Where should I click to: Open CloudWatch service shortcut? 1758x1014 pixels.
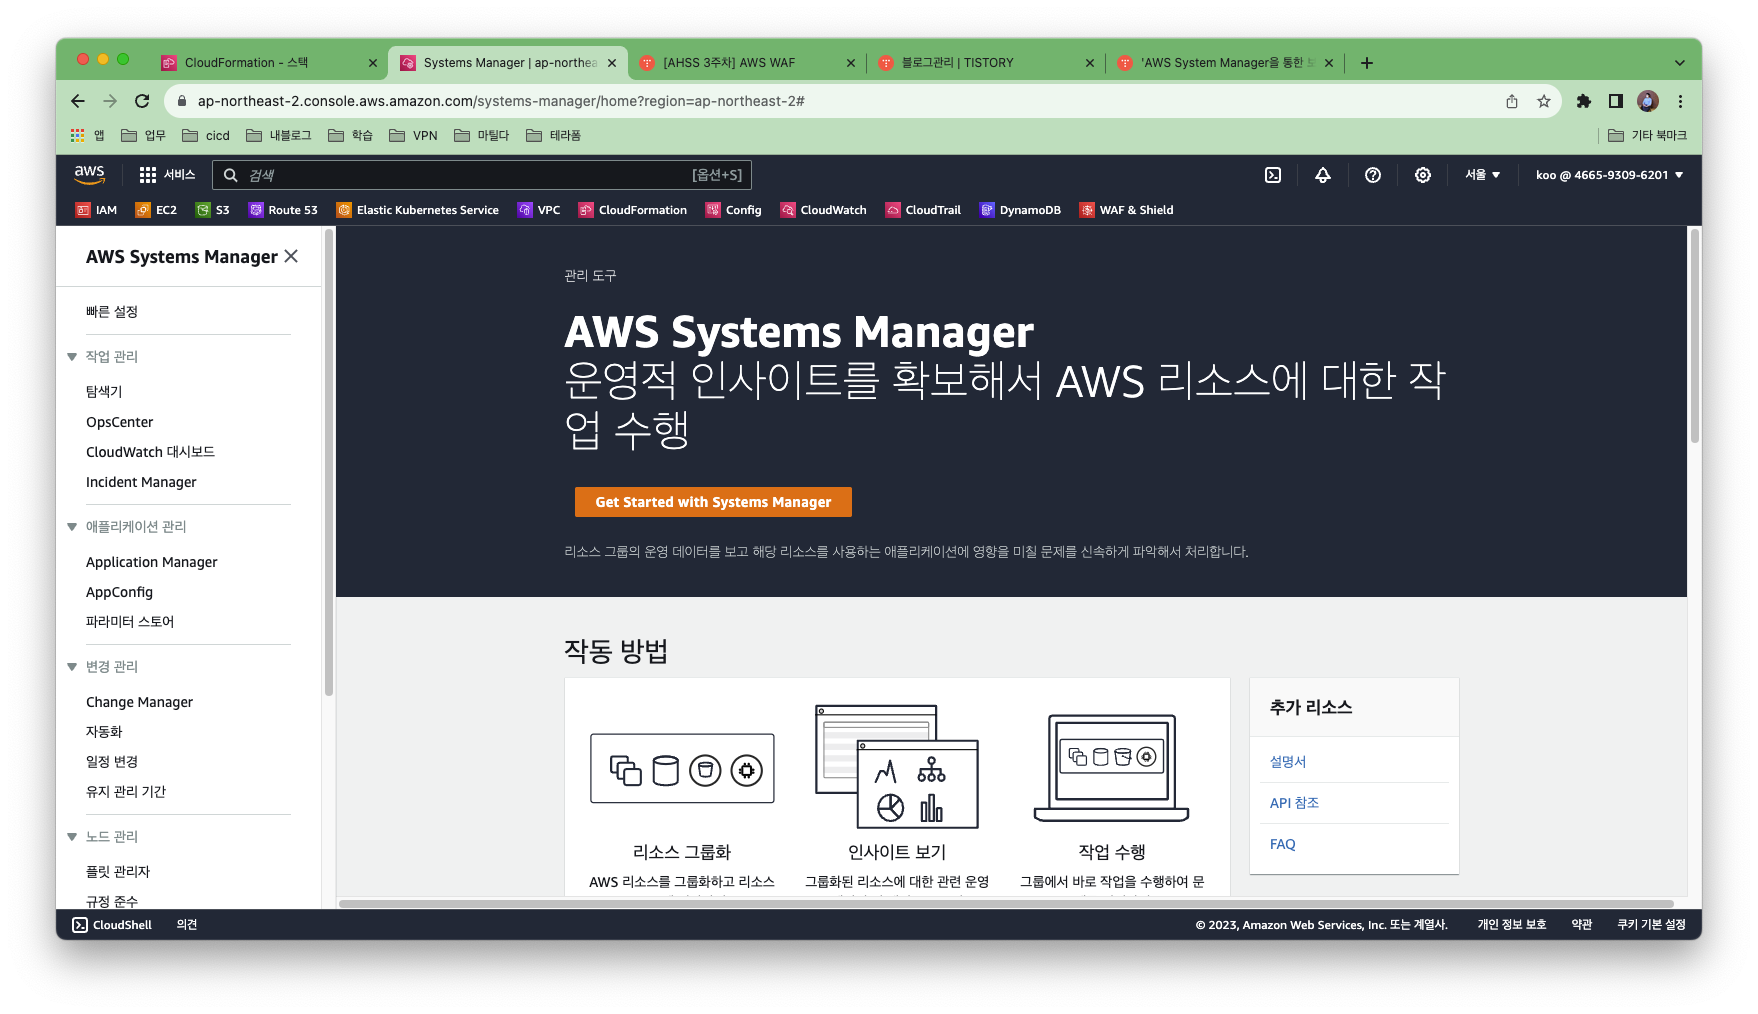pos(824,210)
